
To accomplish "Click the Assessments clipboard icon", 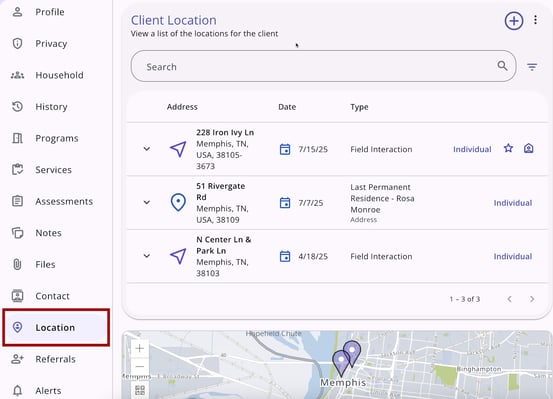I will [17, 201].
